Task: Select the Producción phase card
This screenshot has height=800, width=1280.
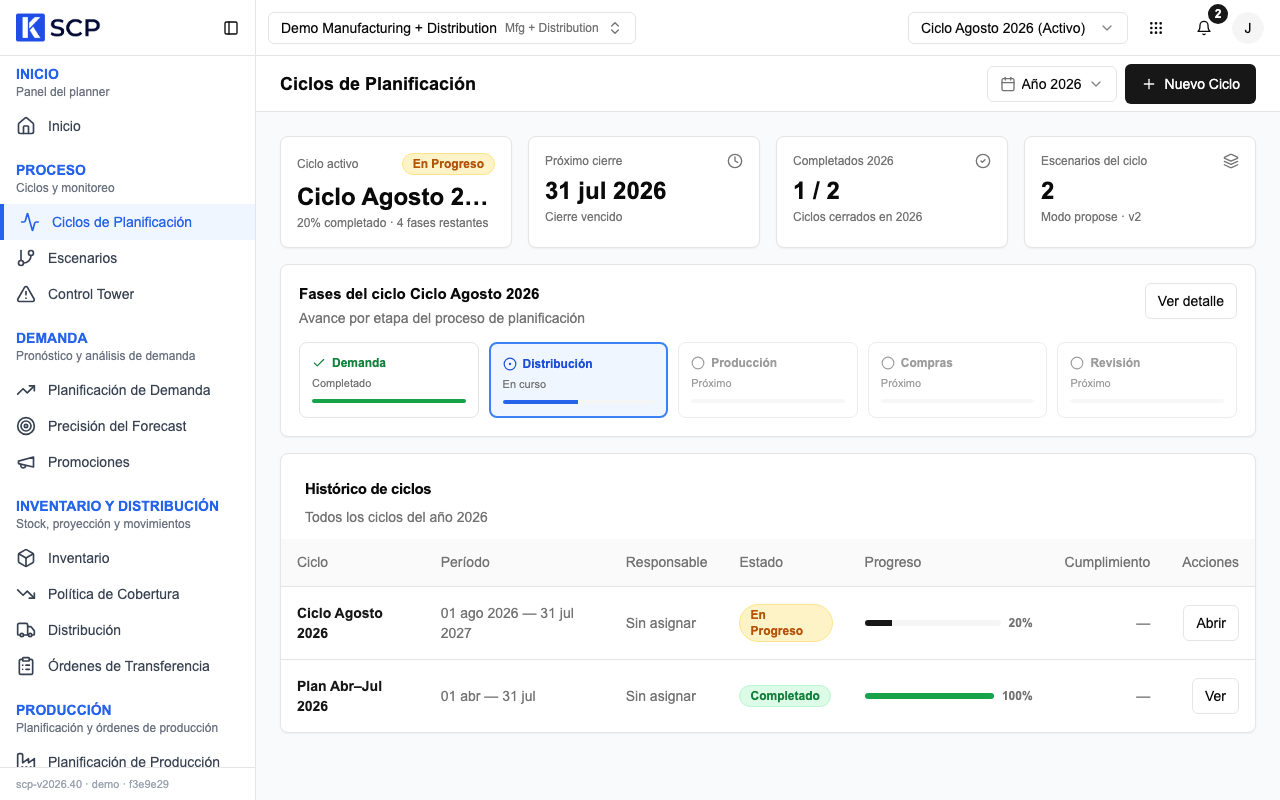Action: pyautogui.click(x=768, y=380)
